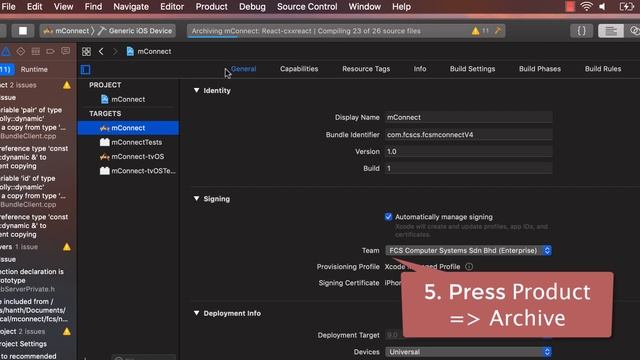The width and height of the screenshot is (640, 360).
Task: Open the Help menu
Action: click(x=401, y=7)
